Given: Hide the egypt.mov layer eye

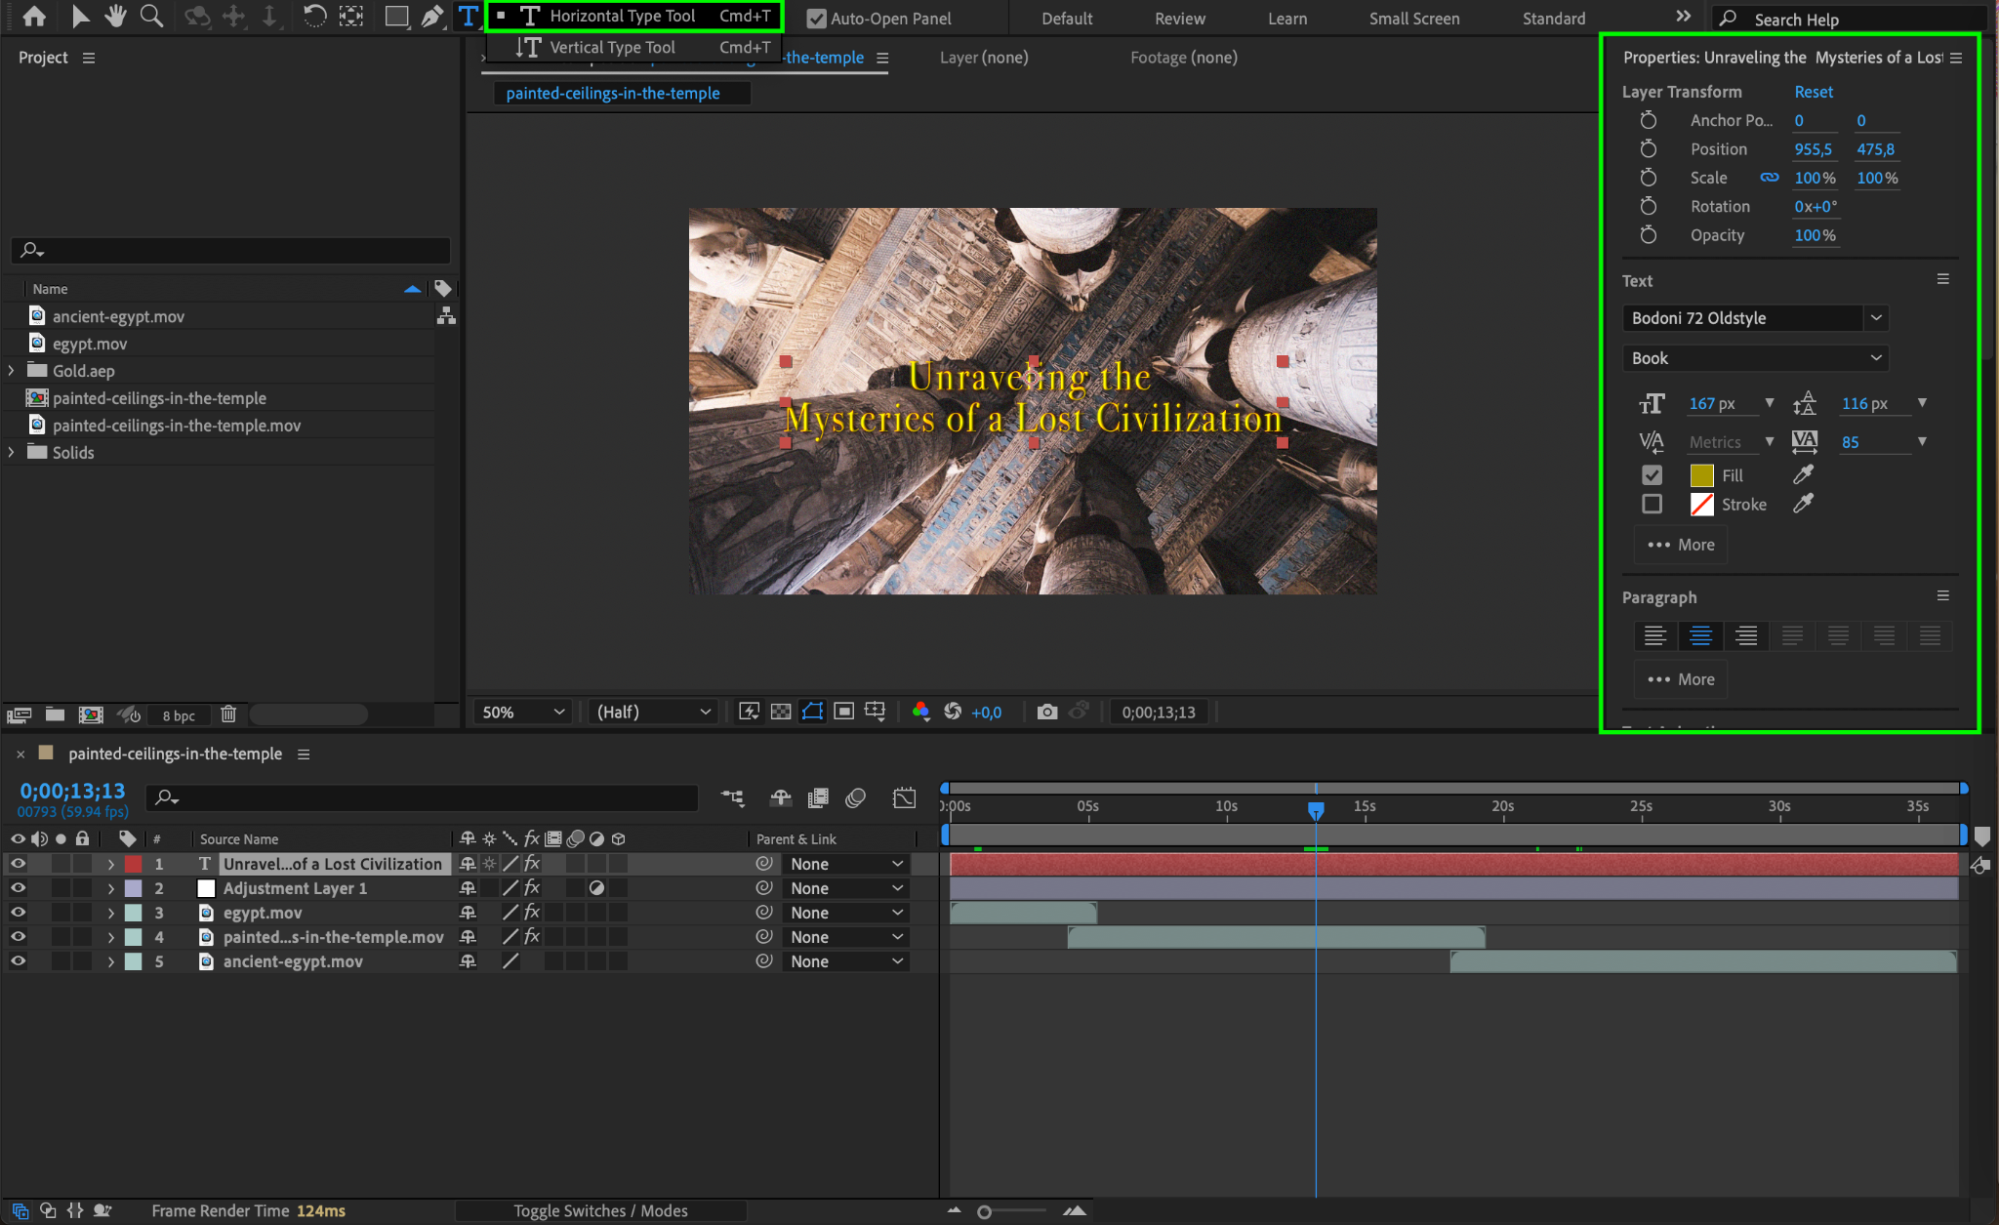Looking at the screenshot, I should point(18,912).
